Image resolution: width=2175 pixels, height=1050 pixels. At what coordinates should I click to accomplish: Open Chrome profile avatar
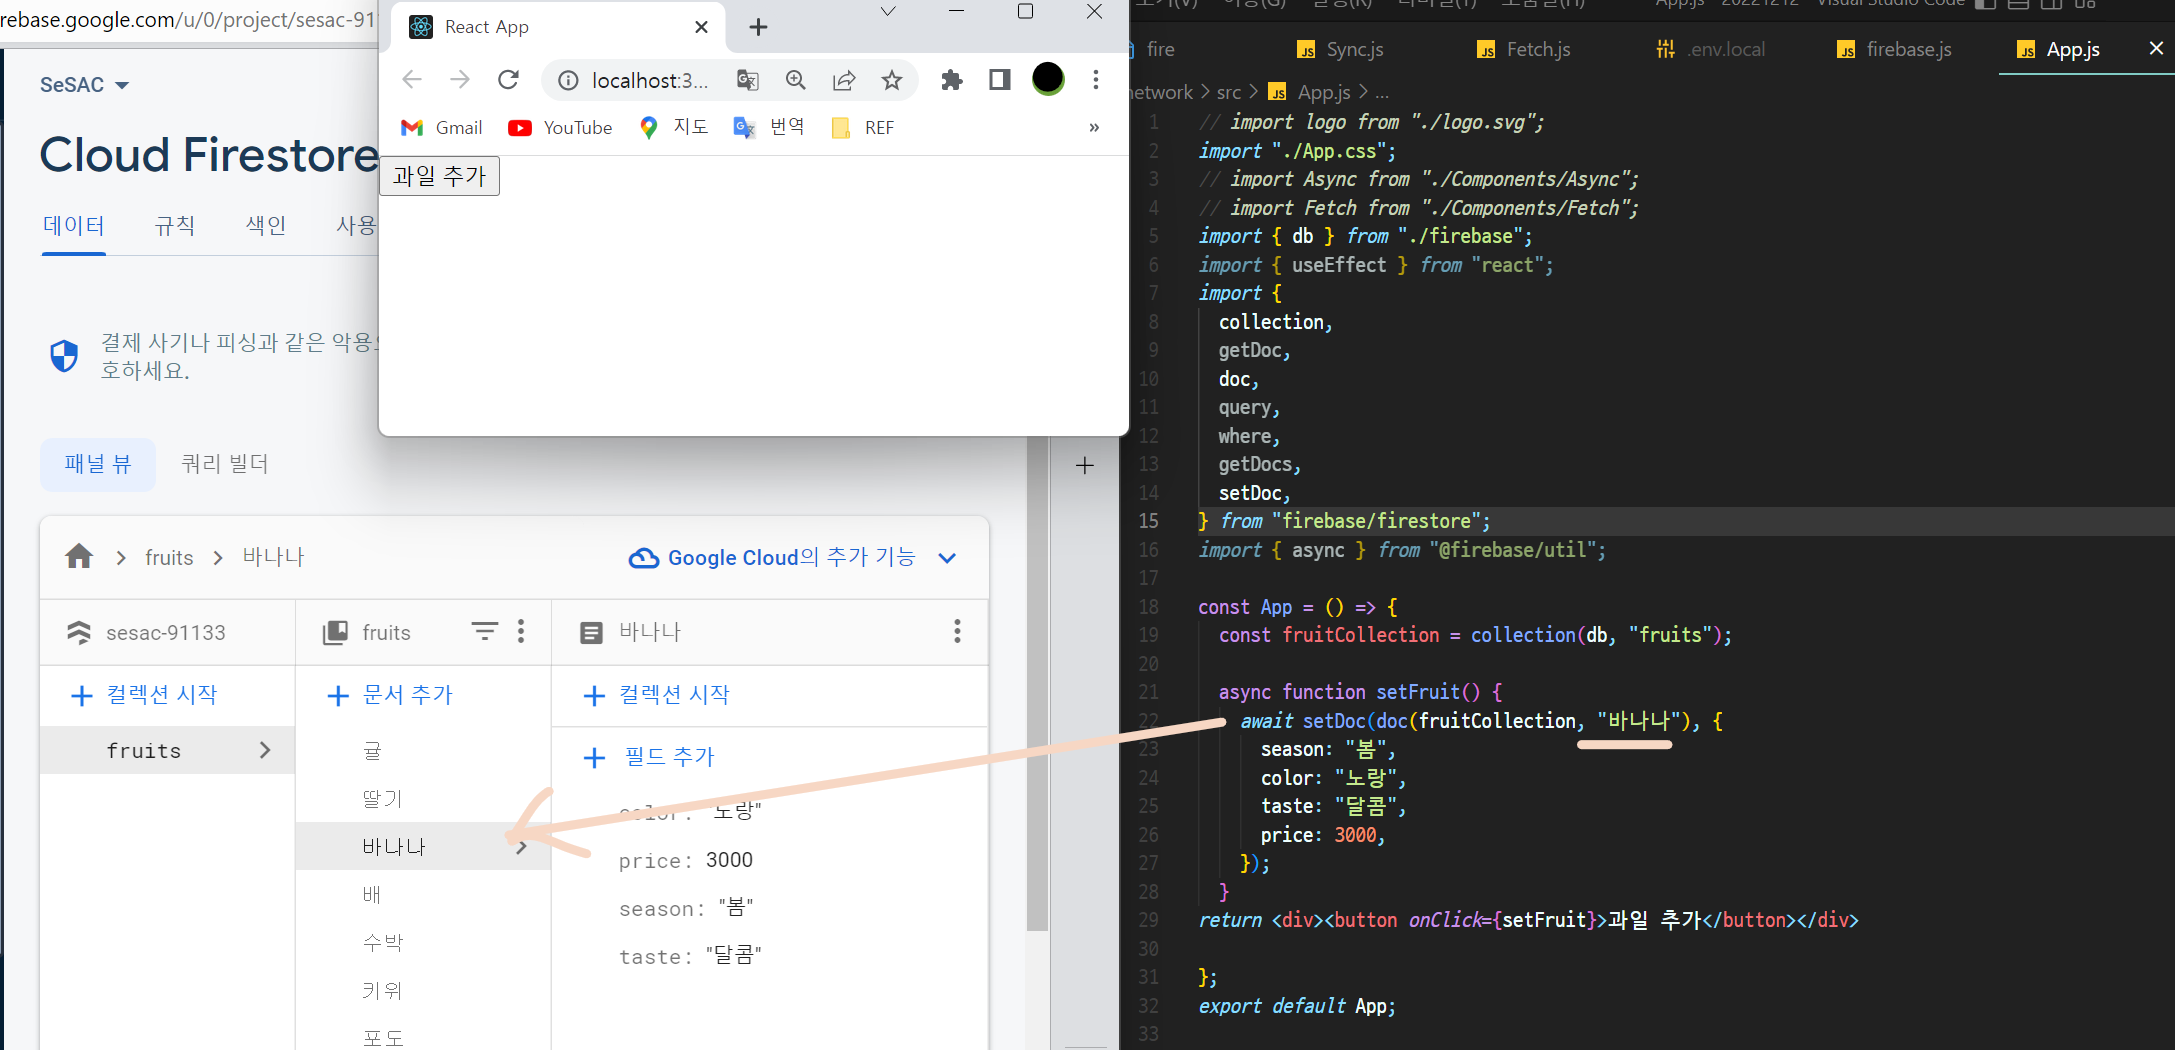tap(1048, 79)
